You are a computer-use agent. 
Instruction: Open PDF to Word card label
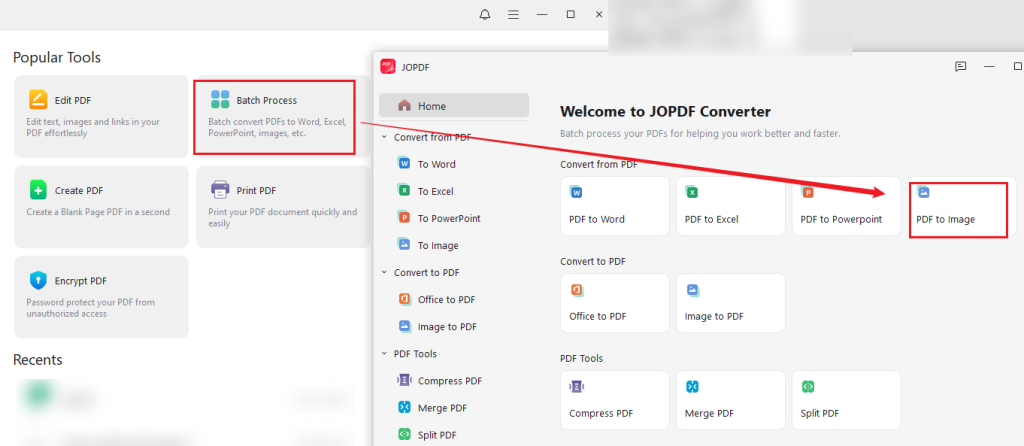click(x=597, y=219)
